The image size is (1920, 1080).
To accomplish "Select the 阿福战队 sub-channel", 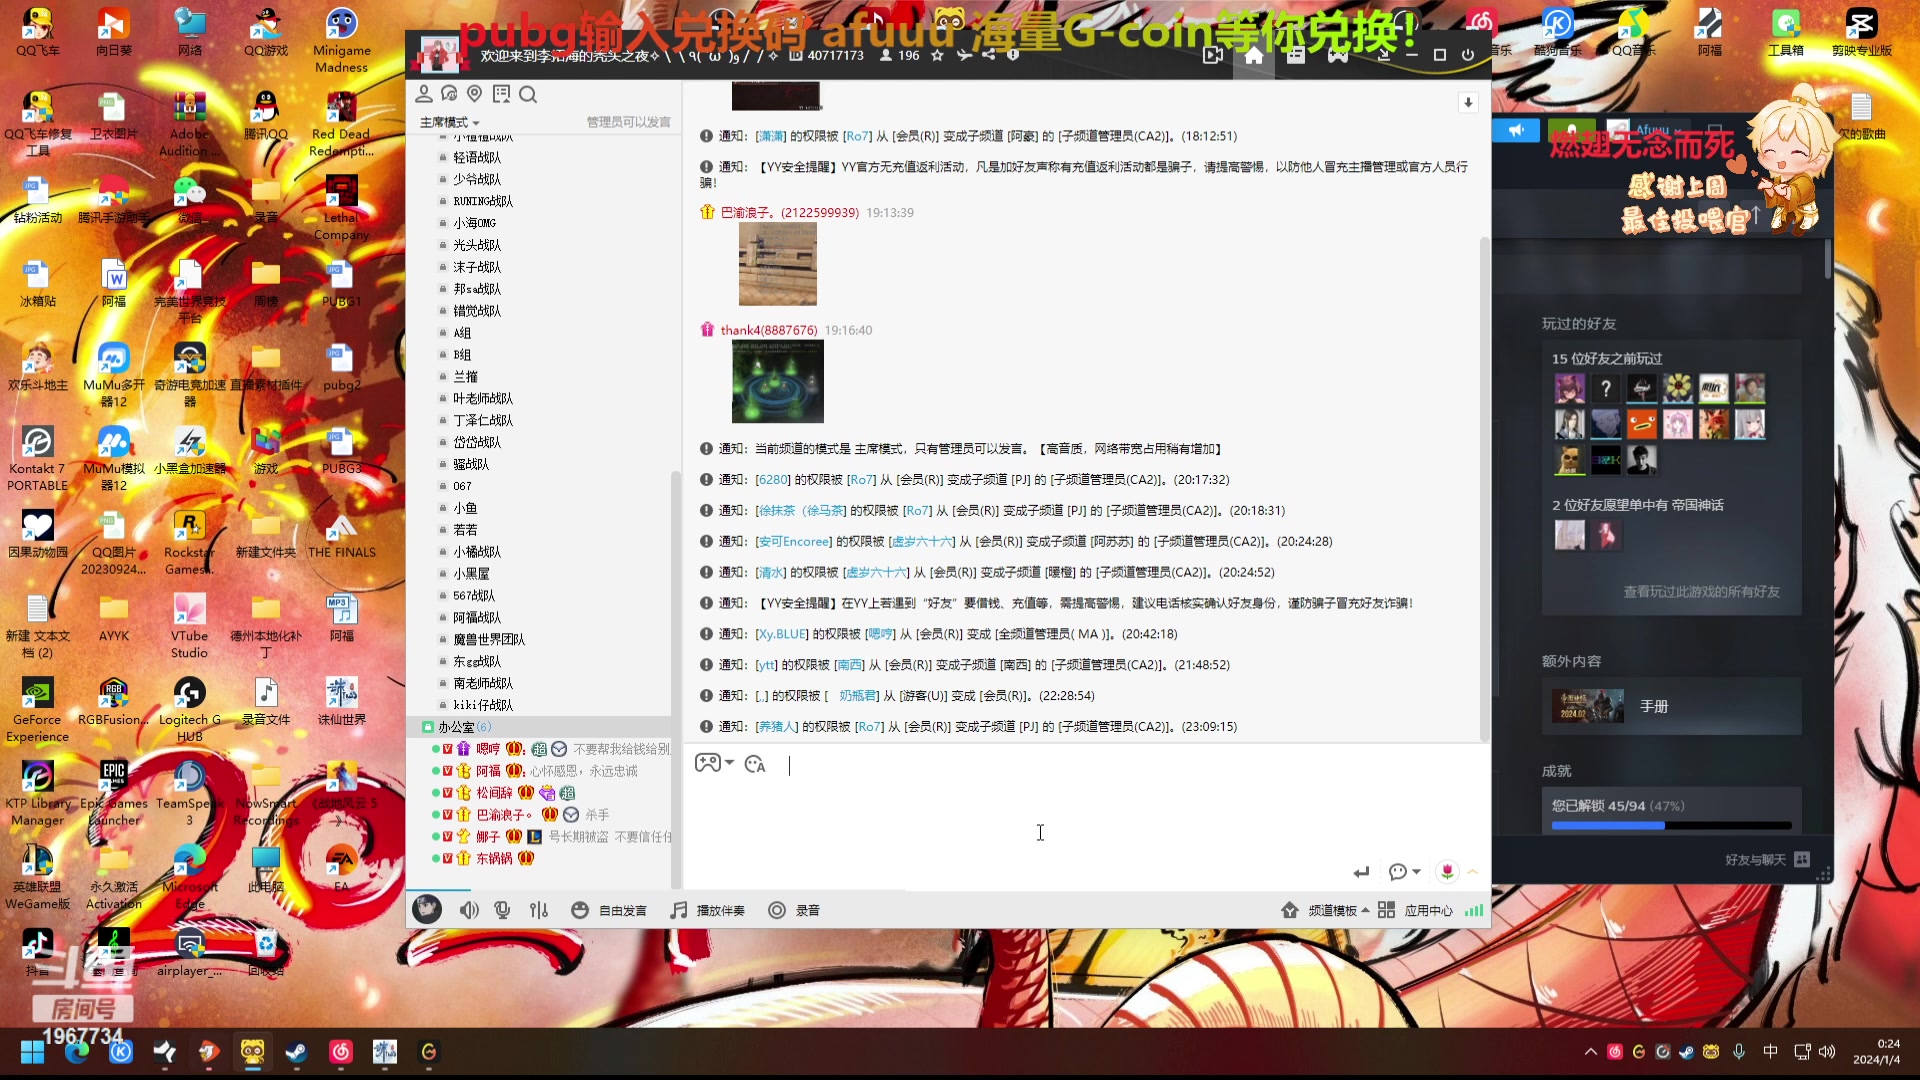I will (x=477, y=618).
